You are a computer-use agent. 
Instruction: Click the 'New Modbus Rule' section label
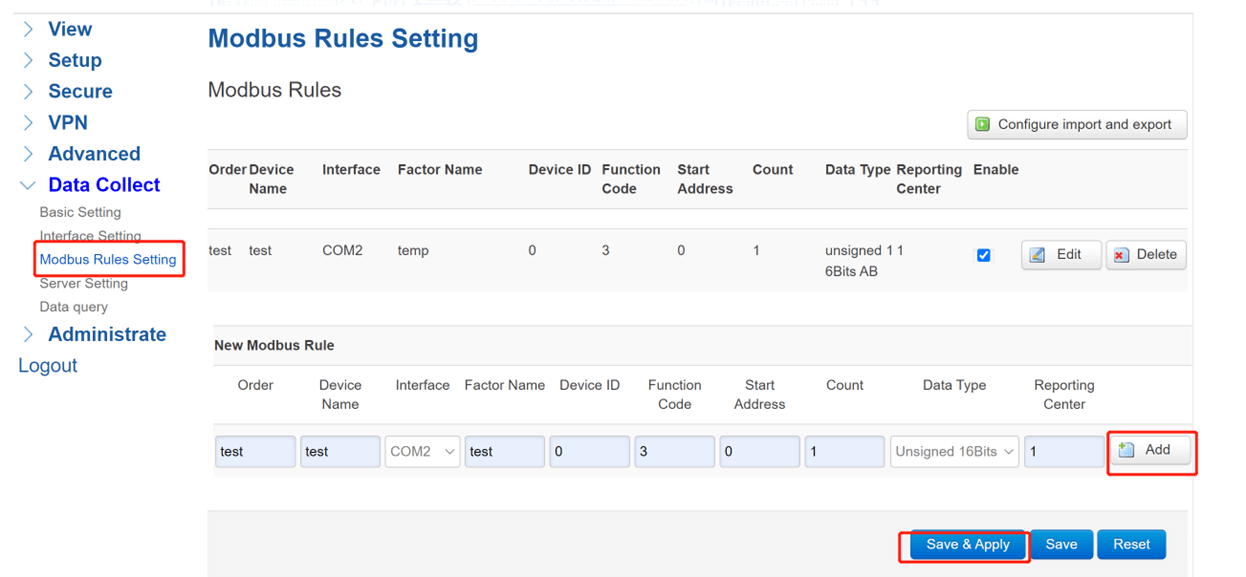[x=274, y=345]
